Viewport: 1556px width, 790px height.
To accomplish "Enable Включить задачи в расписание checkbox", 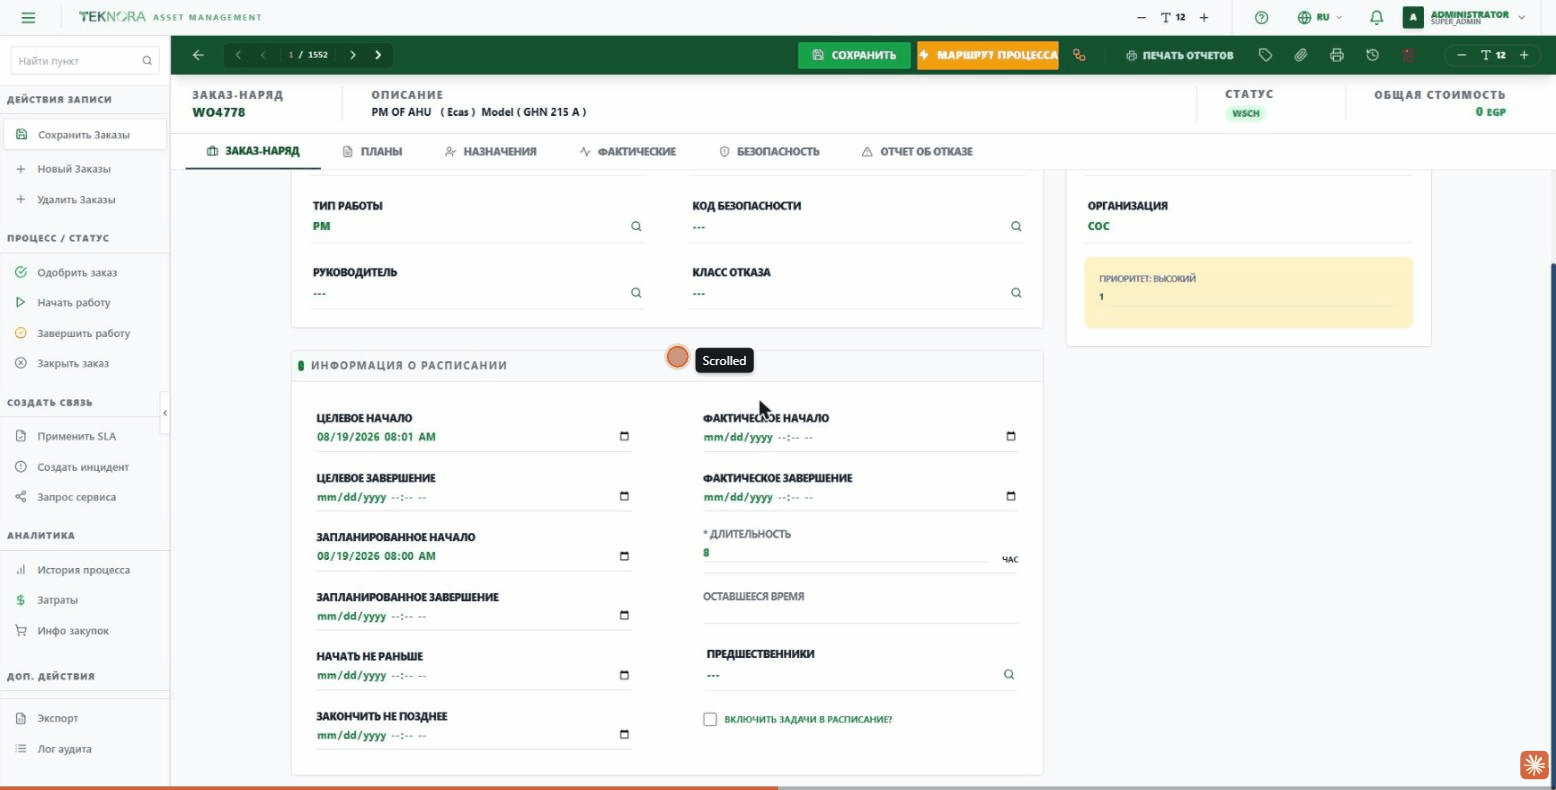I will pyautogui.click(x=710, y=719).
